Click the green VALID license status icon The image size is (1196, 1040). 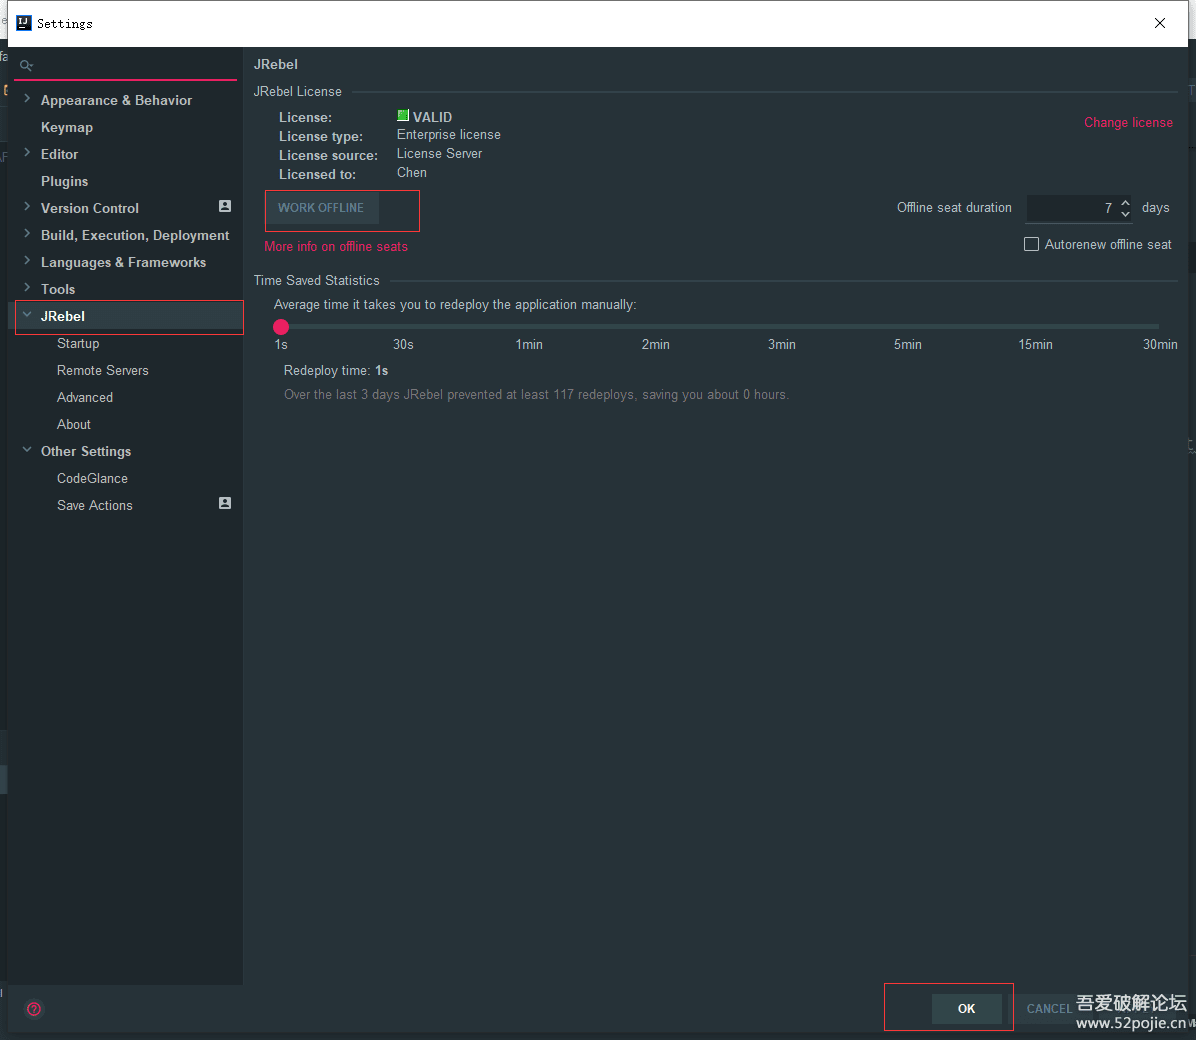coord(403,115)
